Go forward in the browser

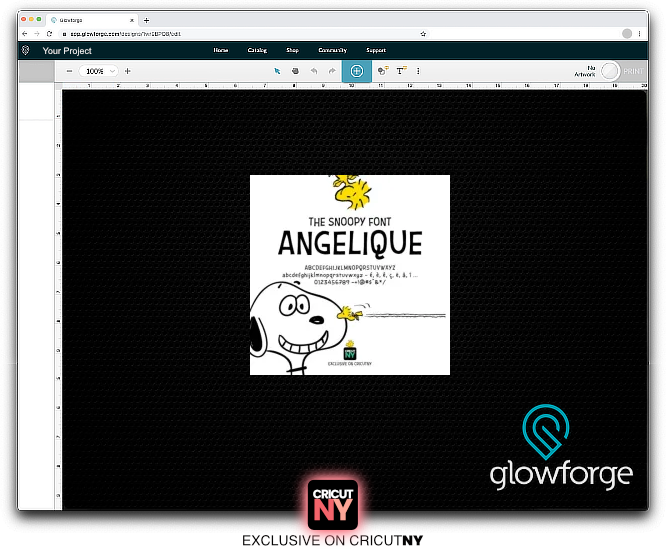(37, 34)
